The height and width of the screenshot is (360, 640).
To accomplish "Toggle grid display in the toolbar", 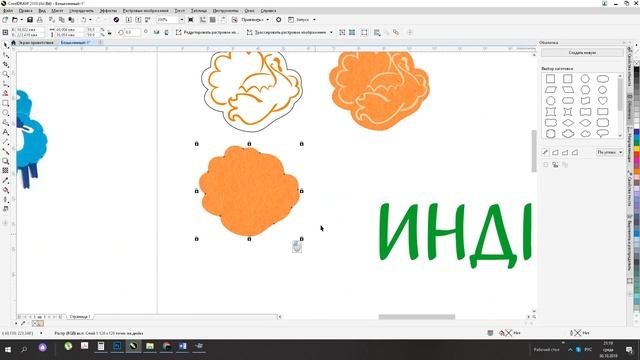I will [213, 20].
